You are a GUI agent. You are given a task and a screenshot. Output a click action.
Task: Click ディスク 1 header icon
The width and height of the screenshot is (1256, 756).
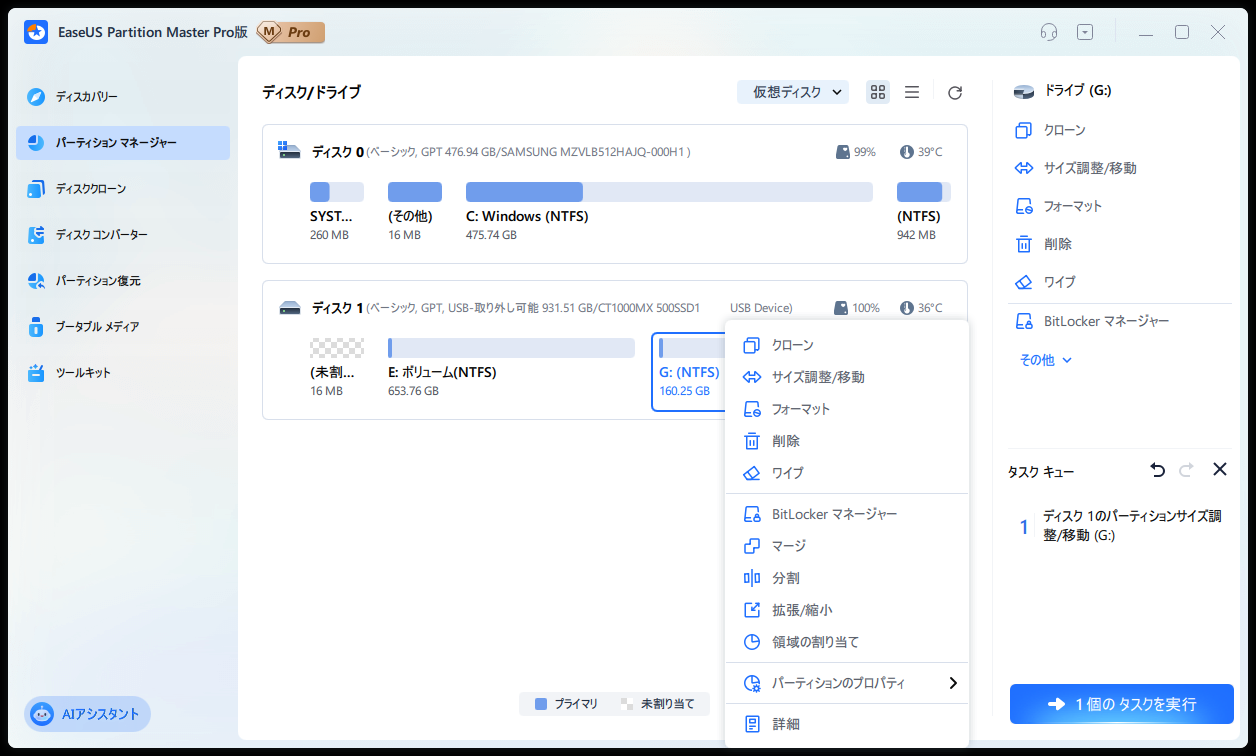pos(290,307)
